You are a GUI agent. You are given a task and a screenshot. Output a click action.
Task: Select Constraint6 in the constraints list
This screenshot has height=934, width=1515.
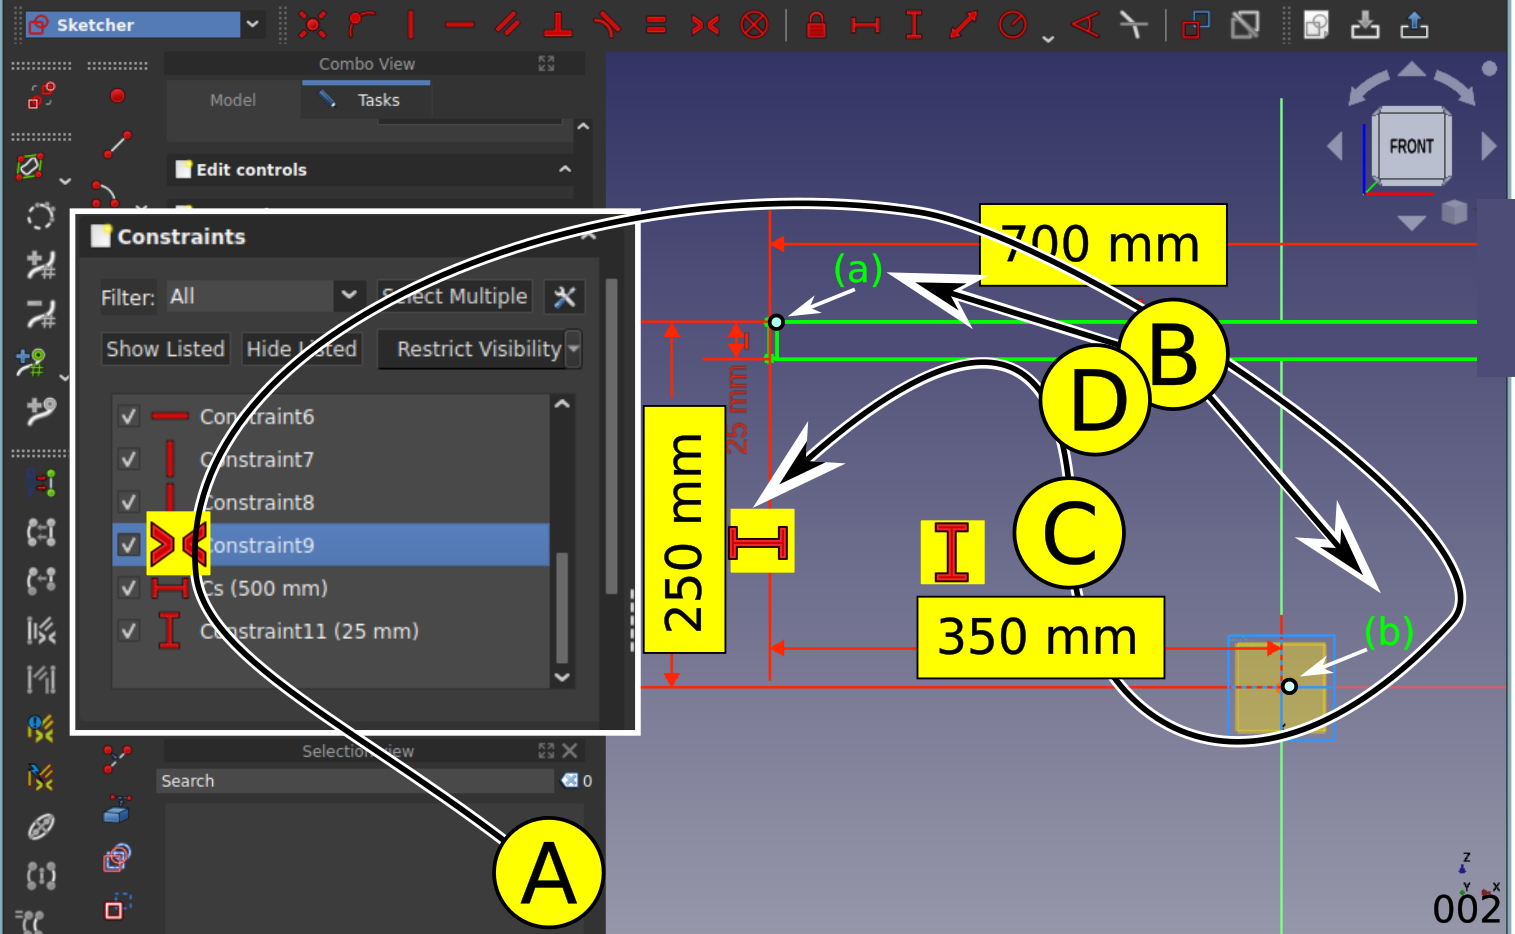[331, 416]
